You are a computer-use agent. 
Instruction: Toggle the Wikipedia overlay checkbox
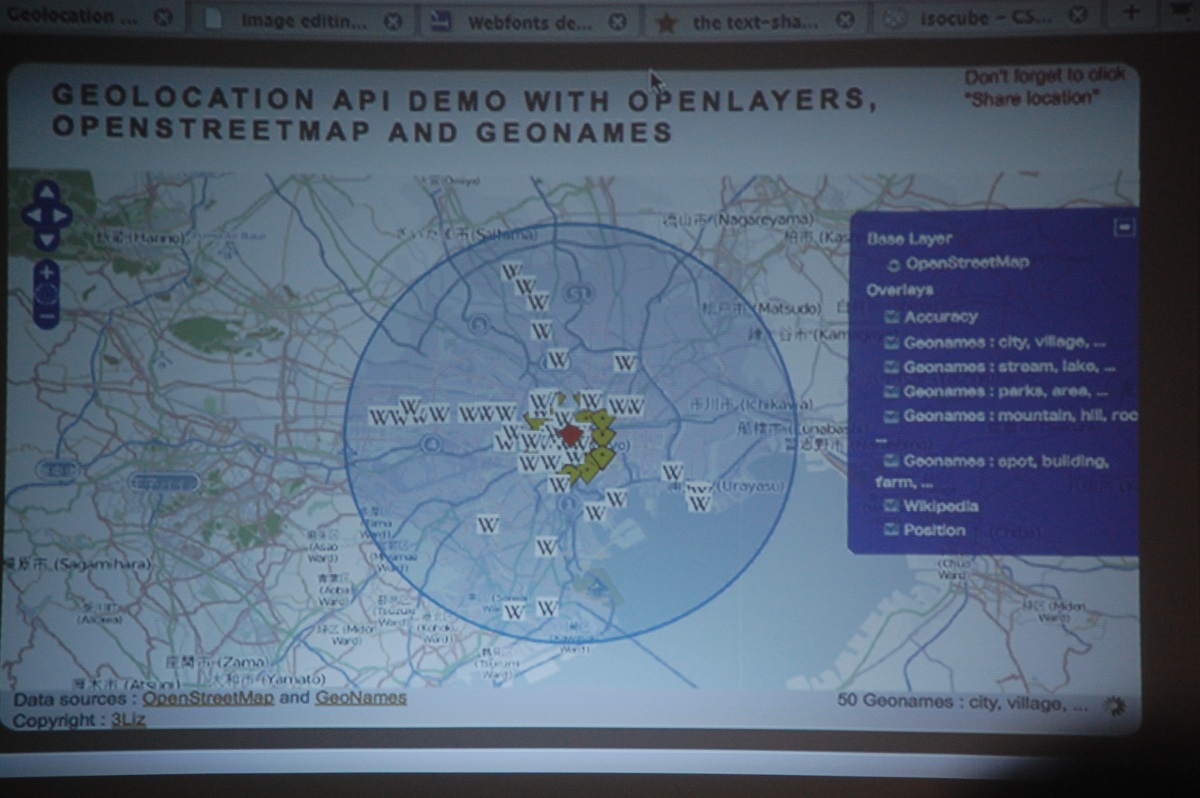892,506
